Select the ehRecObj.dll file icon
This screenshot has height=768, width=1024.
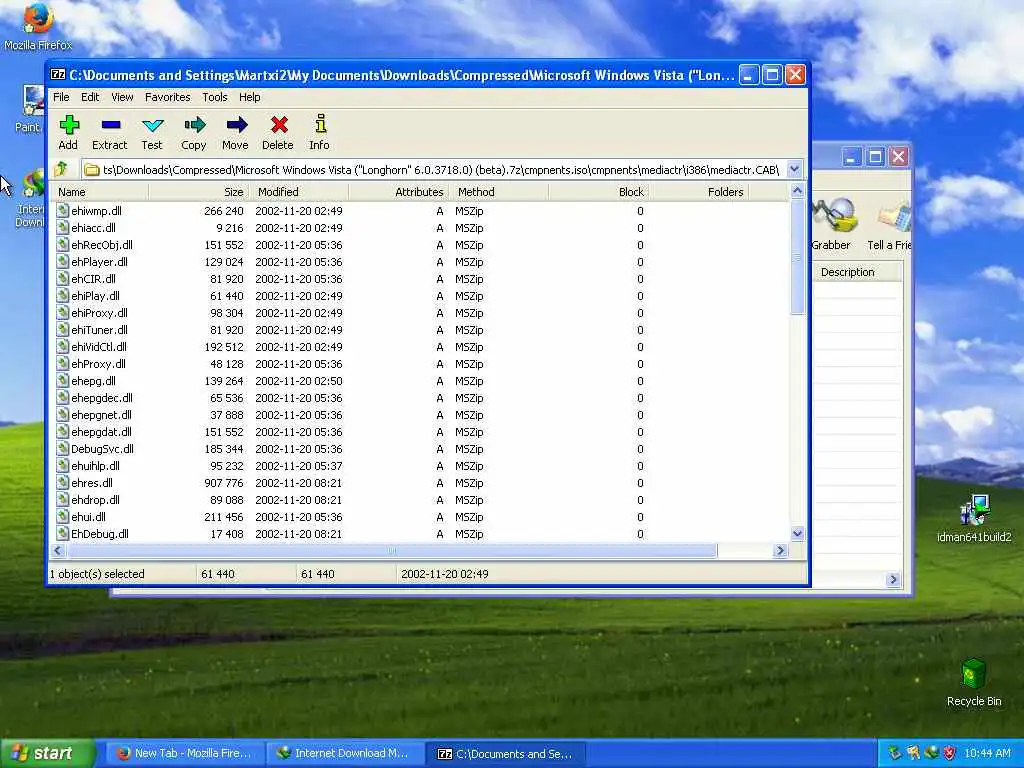[x=62, y=244]
